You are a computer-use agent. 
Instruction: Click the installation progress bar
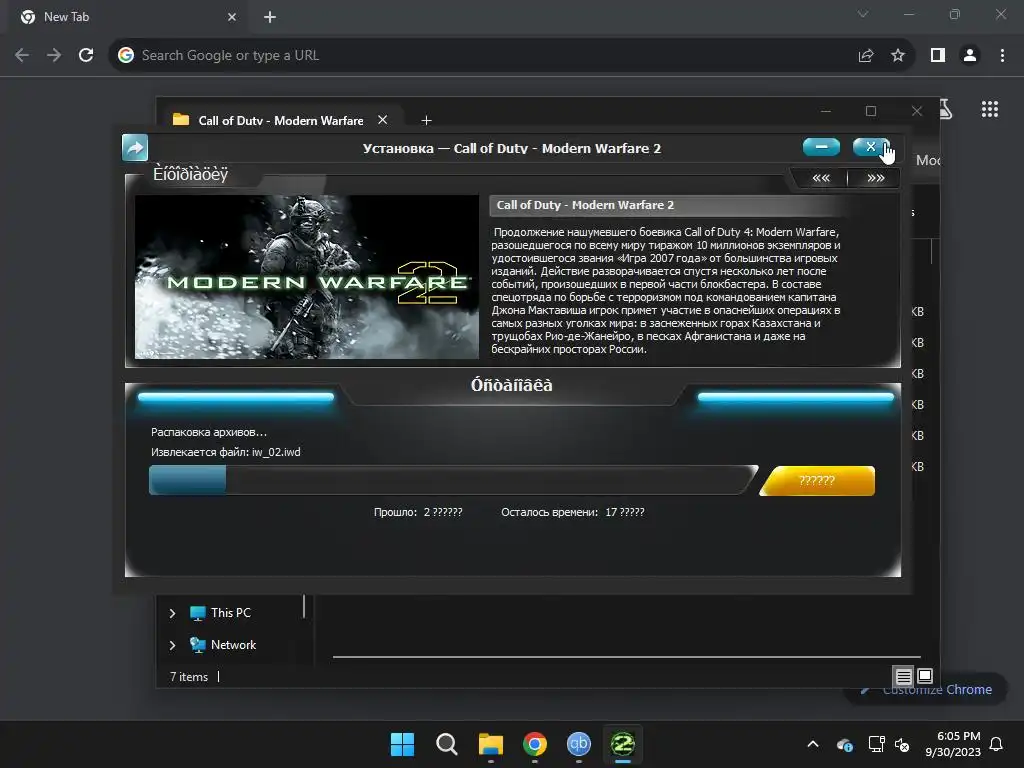point(453,480)
